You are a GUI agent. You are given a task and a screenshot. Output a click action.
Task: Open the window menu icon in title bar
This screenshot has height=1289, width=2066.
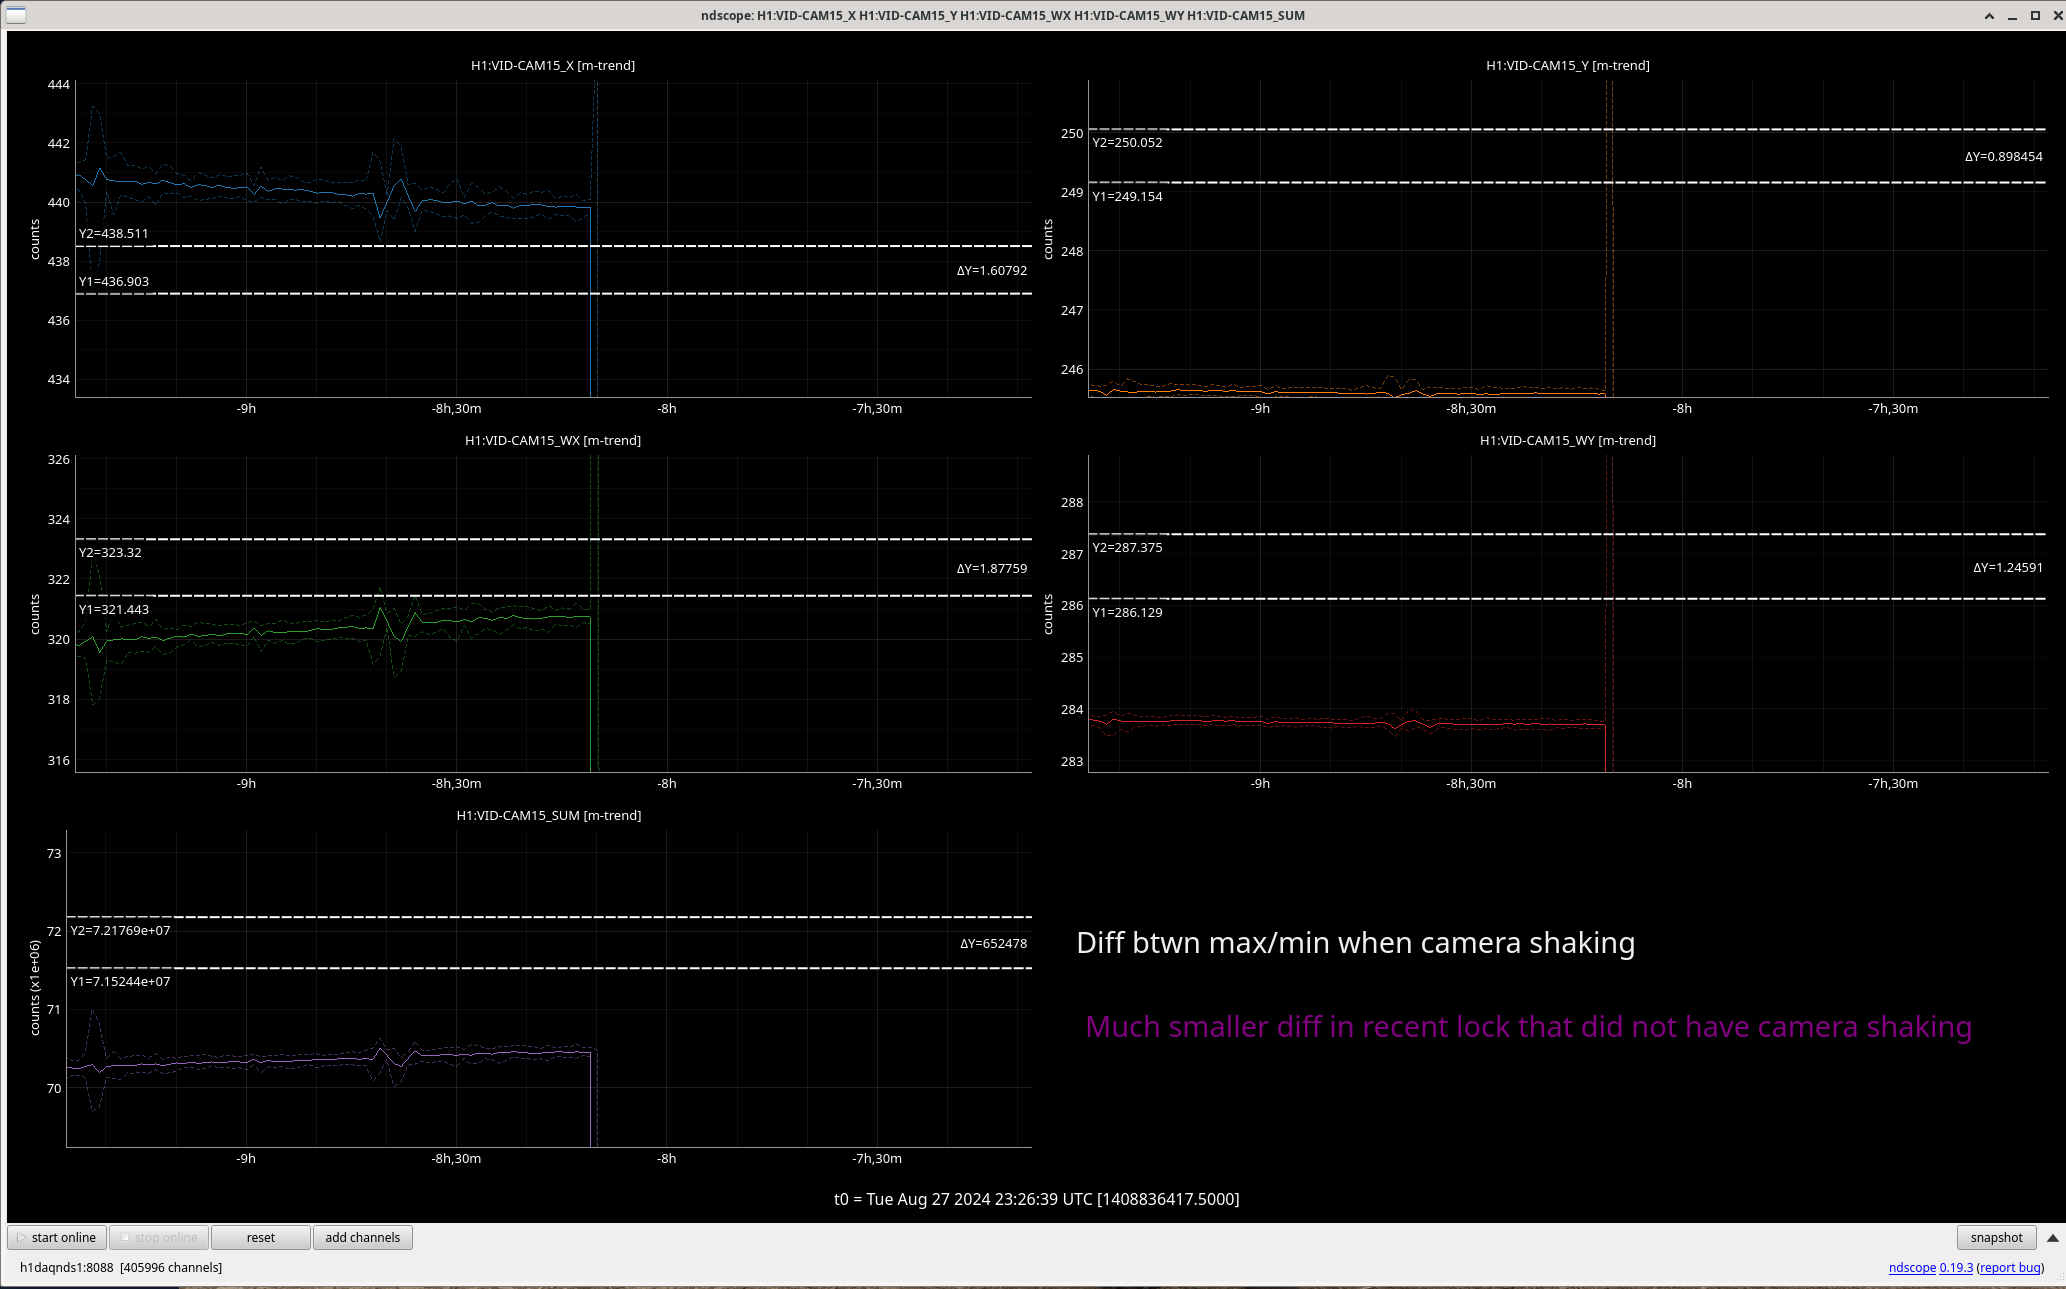pos(15,15)
